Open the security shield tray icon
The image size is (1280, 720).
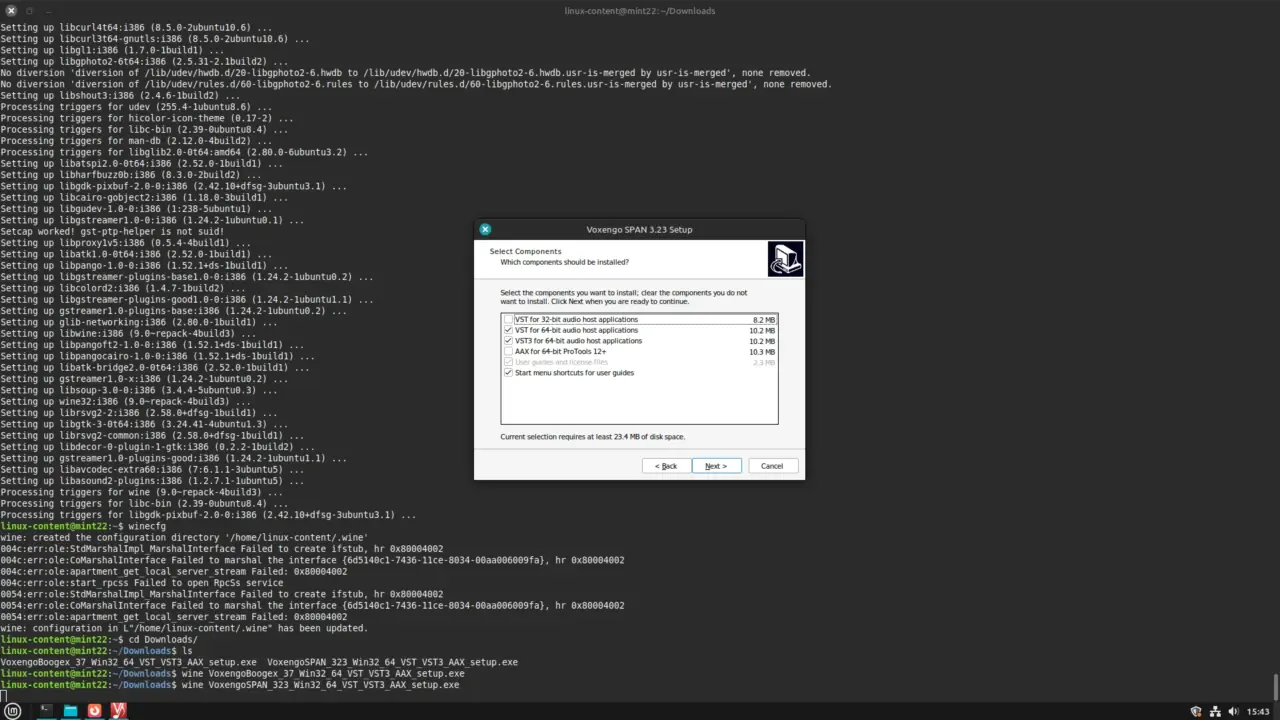[x=1196, y=712]
